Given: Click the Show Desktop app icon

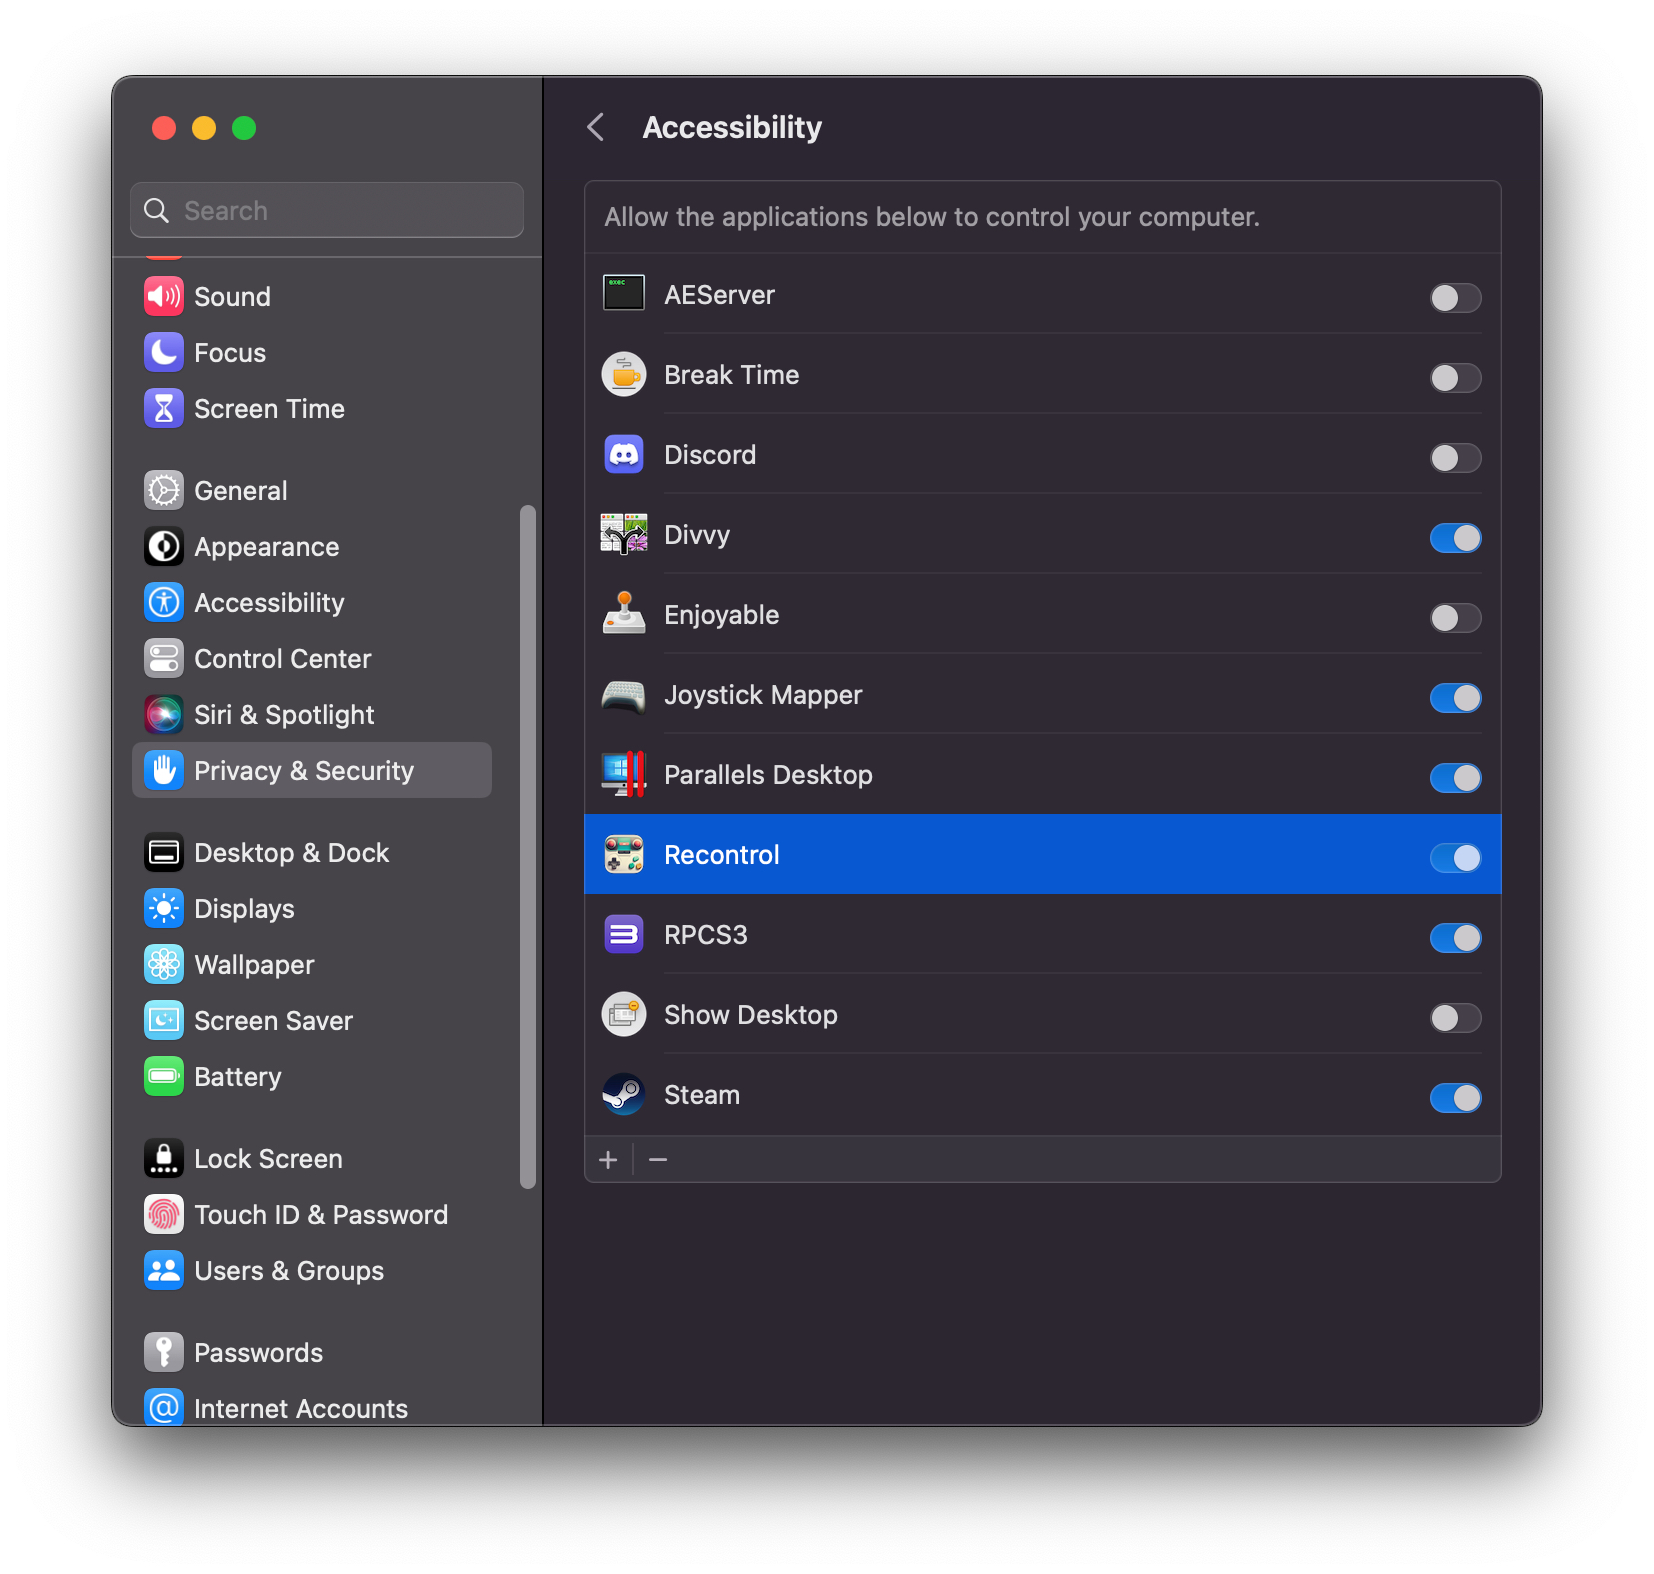Looking at the screenshot, I should (623, 1014).
